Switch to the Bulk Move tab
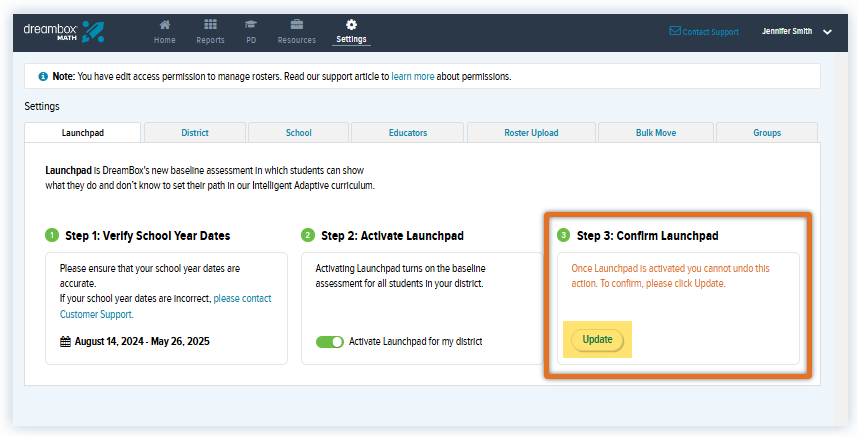Screen dimensions: 858x437 click(656, 133)
